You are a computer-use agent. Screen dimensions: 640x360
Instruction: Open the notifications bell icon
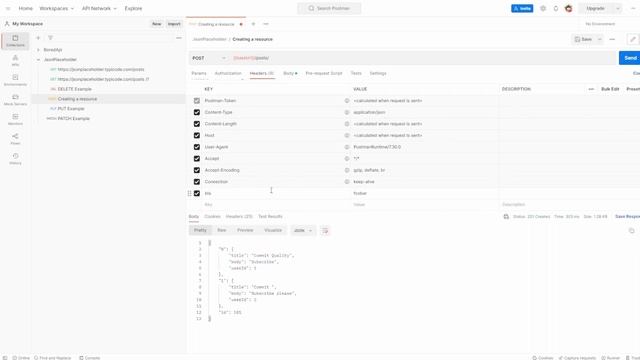pos(556,8)
